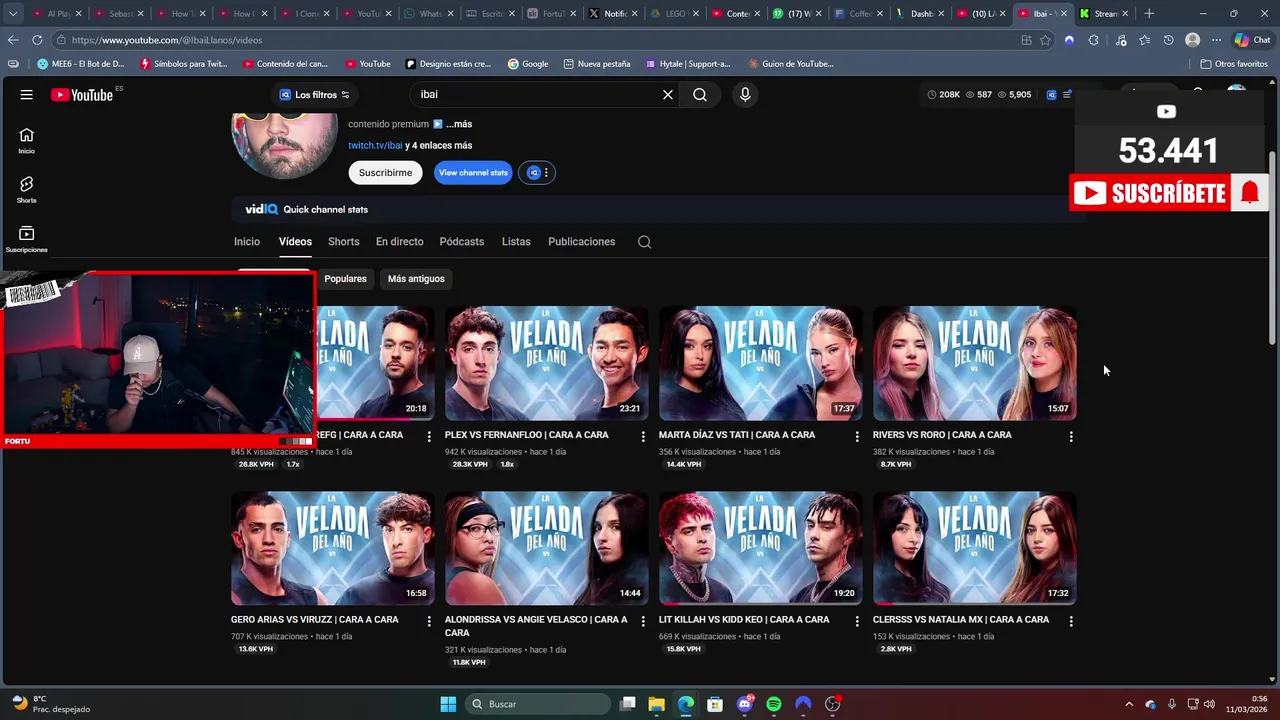Switch to the Inicio channel tab
The width and height of the screenshot is (1280, 720).
click(x=247, y=242)
